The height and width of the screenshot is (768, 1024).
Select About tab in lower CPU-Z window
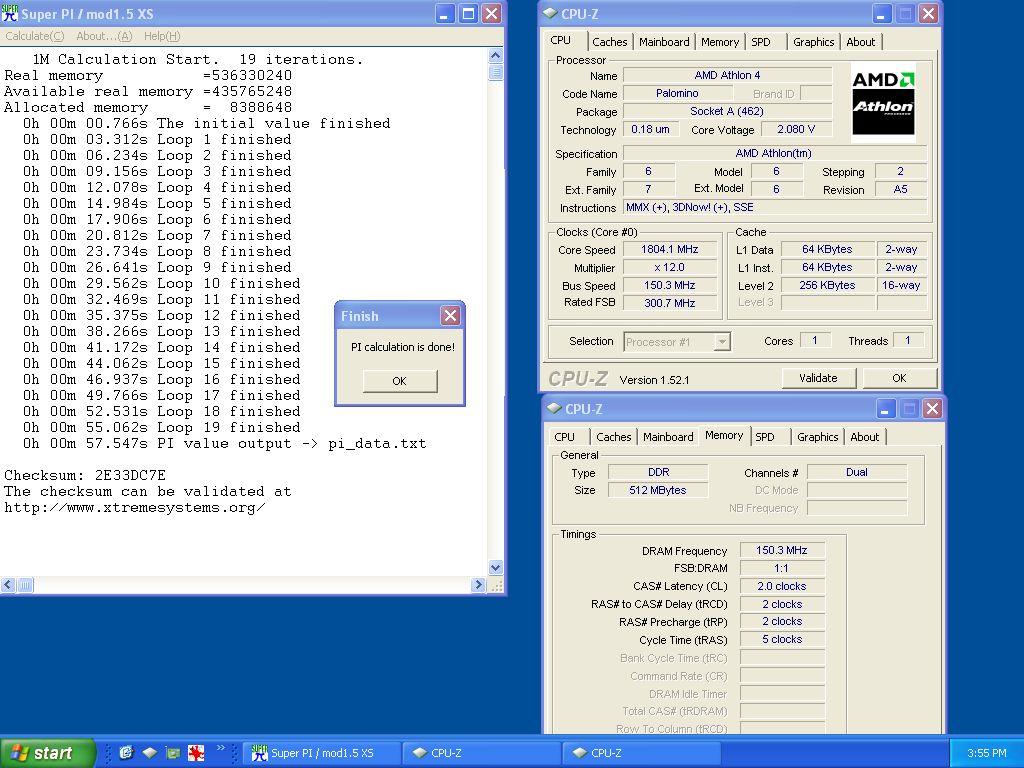[x=865, y=437]
